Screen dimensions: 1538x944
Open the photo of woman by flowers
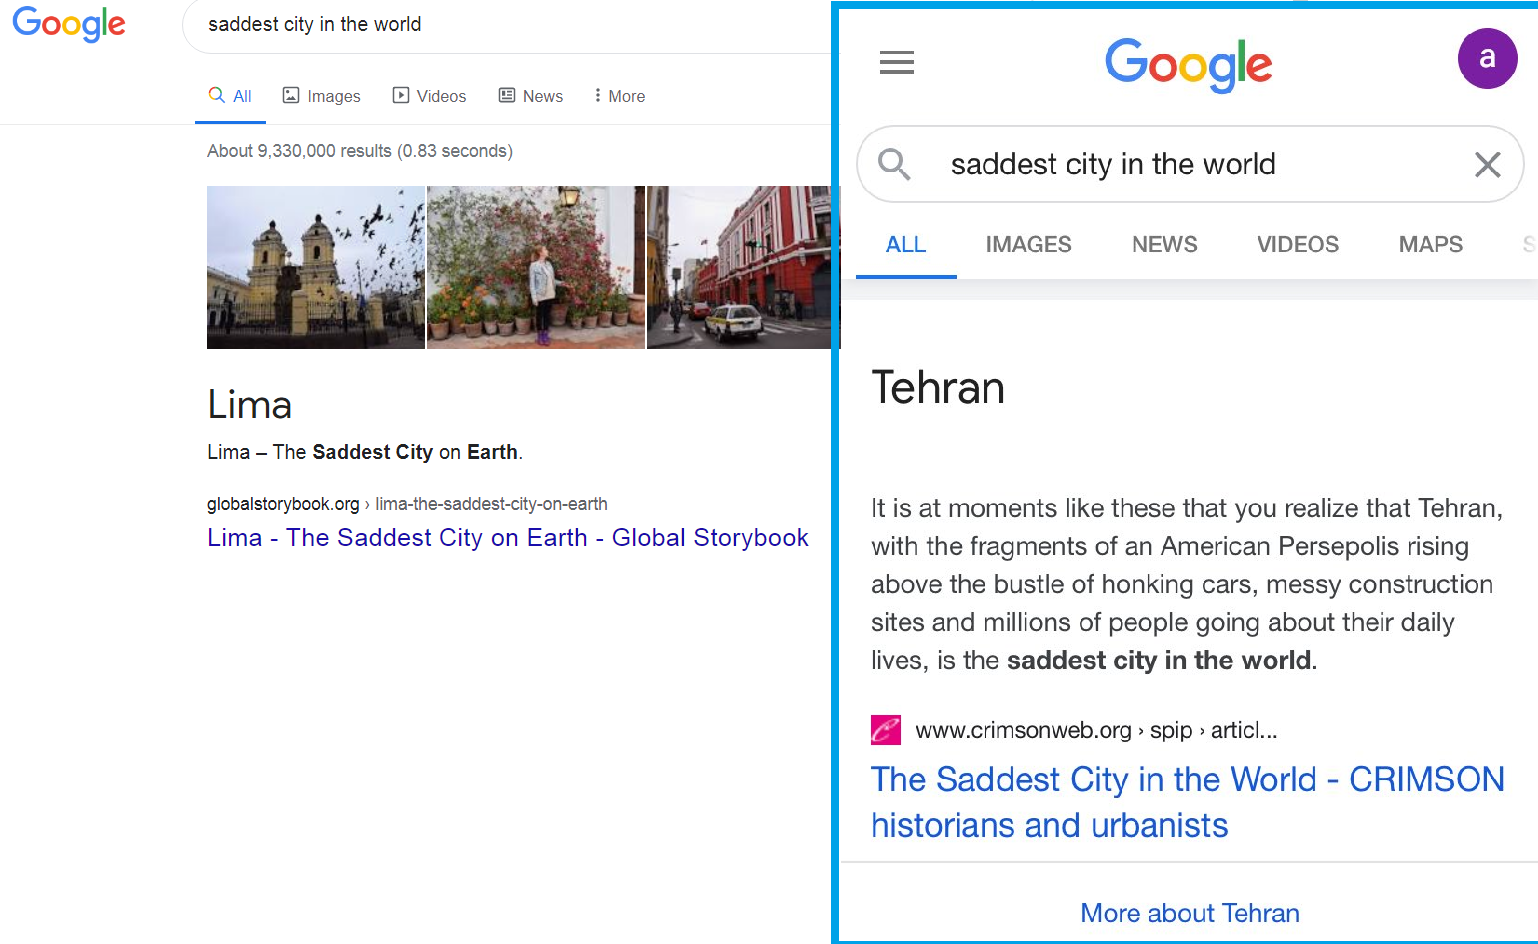point(536,267)
